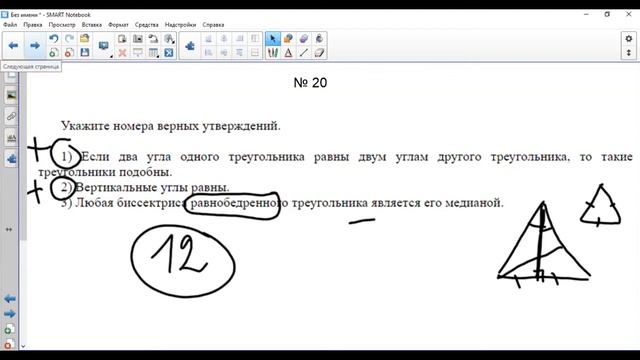The width and height of the screenshot is (640, 360).
Task: Go to the previous page arrow in toolbar
Action: [13, 45]
